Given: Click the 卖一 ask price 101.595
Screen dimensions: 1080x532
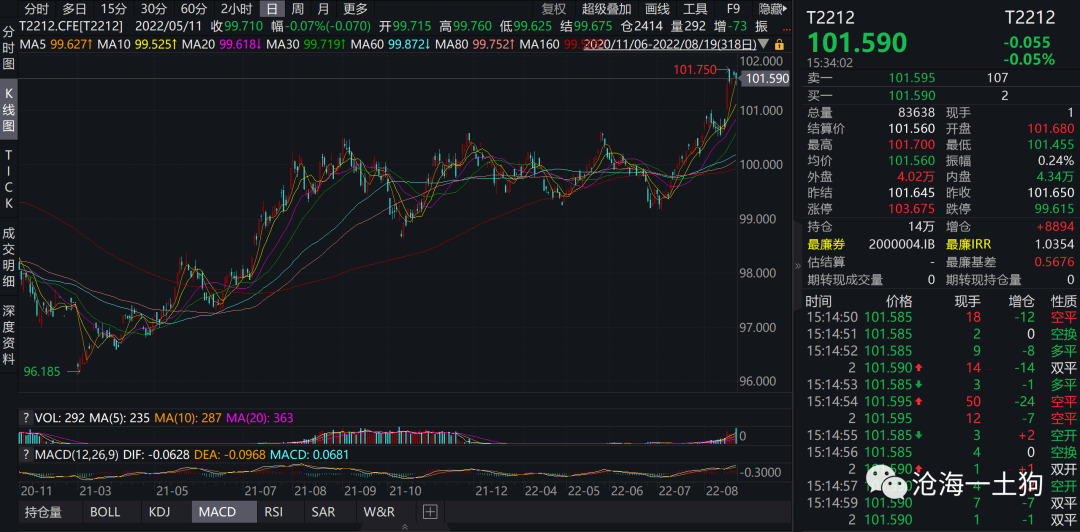Looking at the screenshot, I should pos(912,78).
